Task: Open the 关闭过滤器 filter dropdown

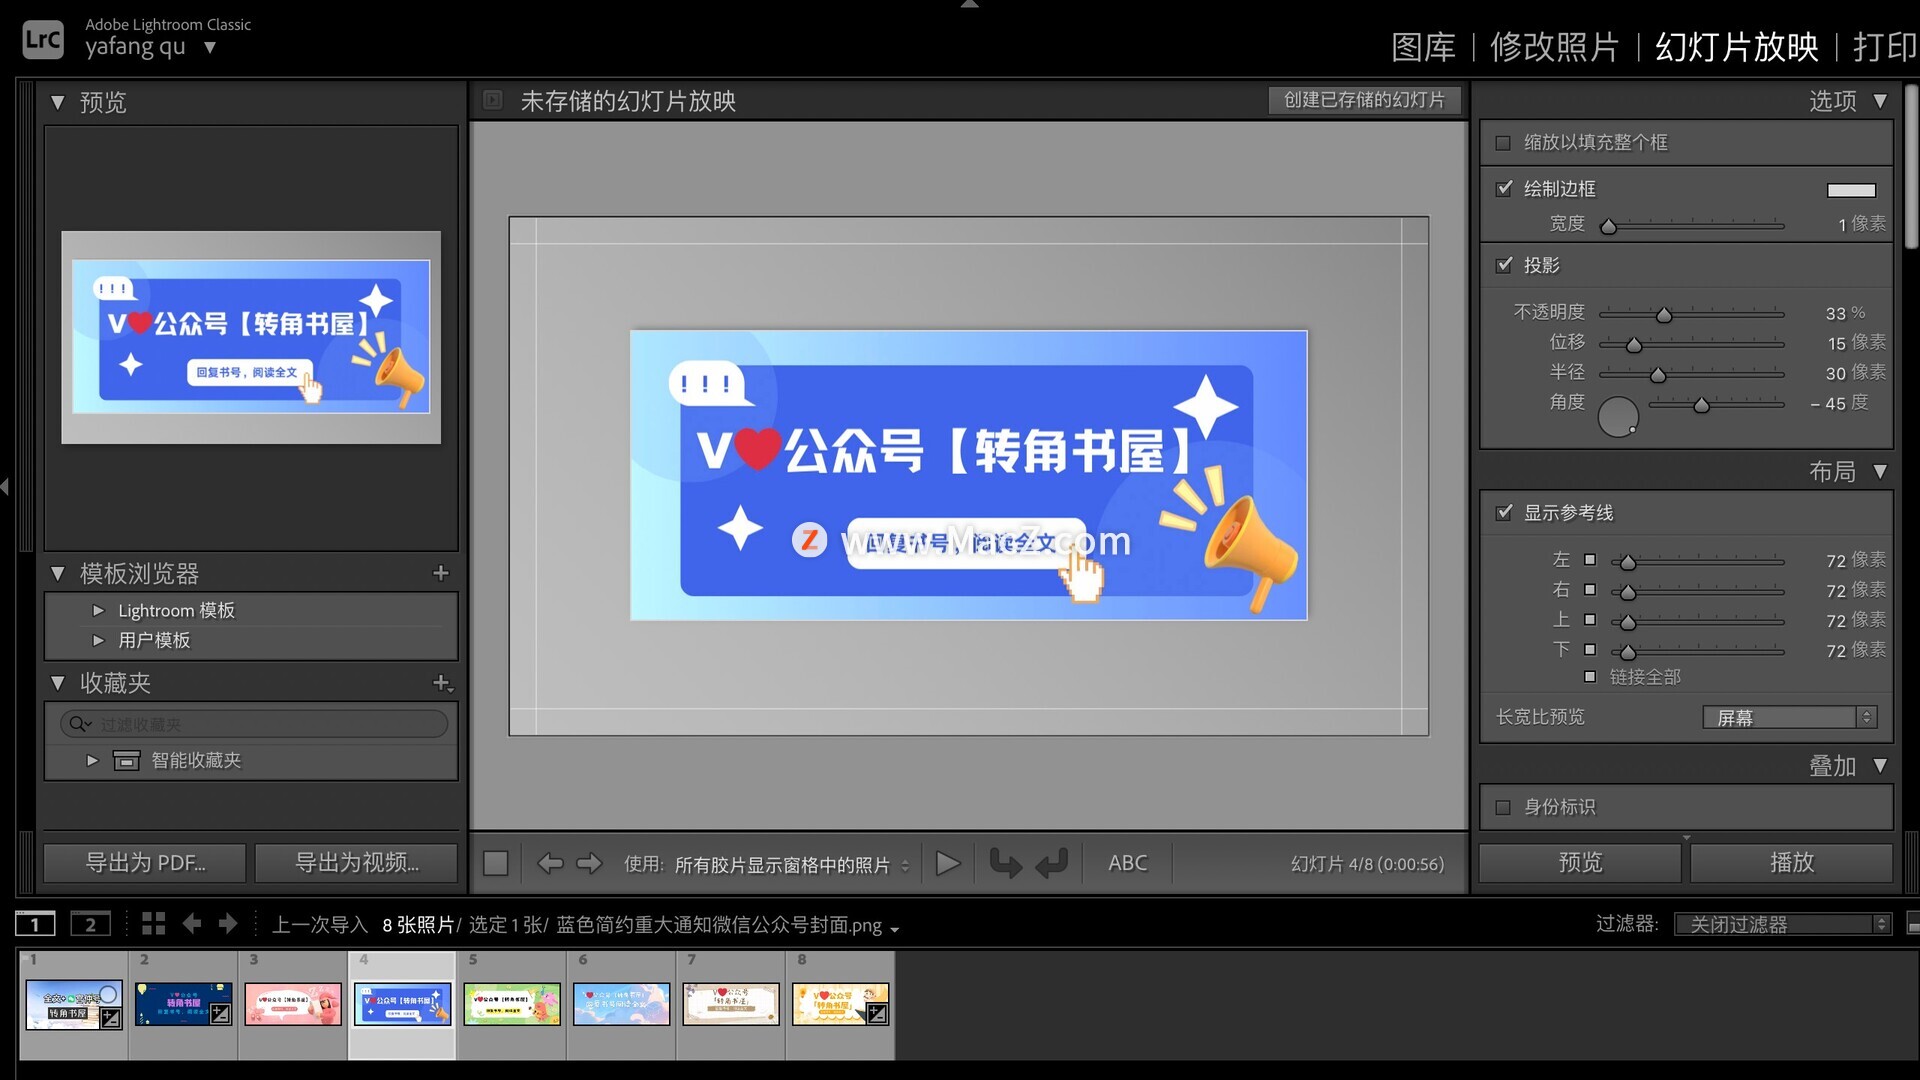Action: tap(1783, 925)
